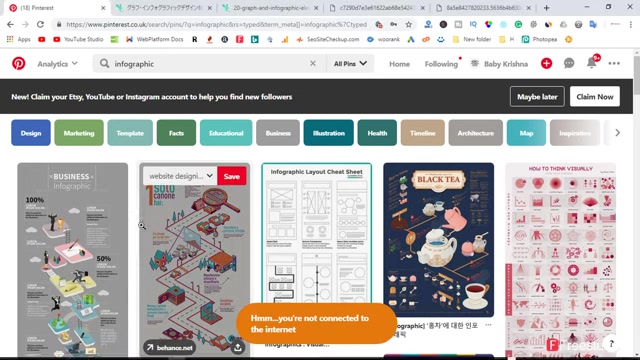The width and height of the screenshot is (640, 360).
Task: Save the pin with red Save button
Action: 231,176
